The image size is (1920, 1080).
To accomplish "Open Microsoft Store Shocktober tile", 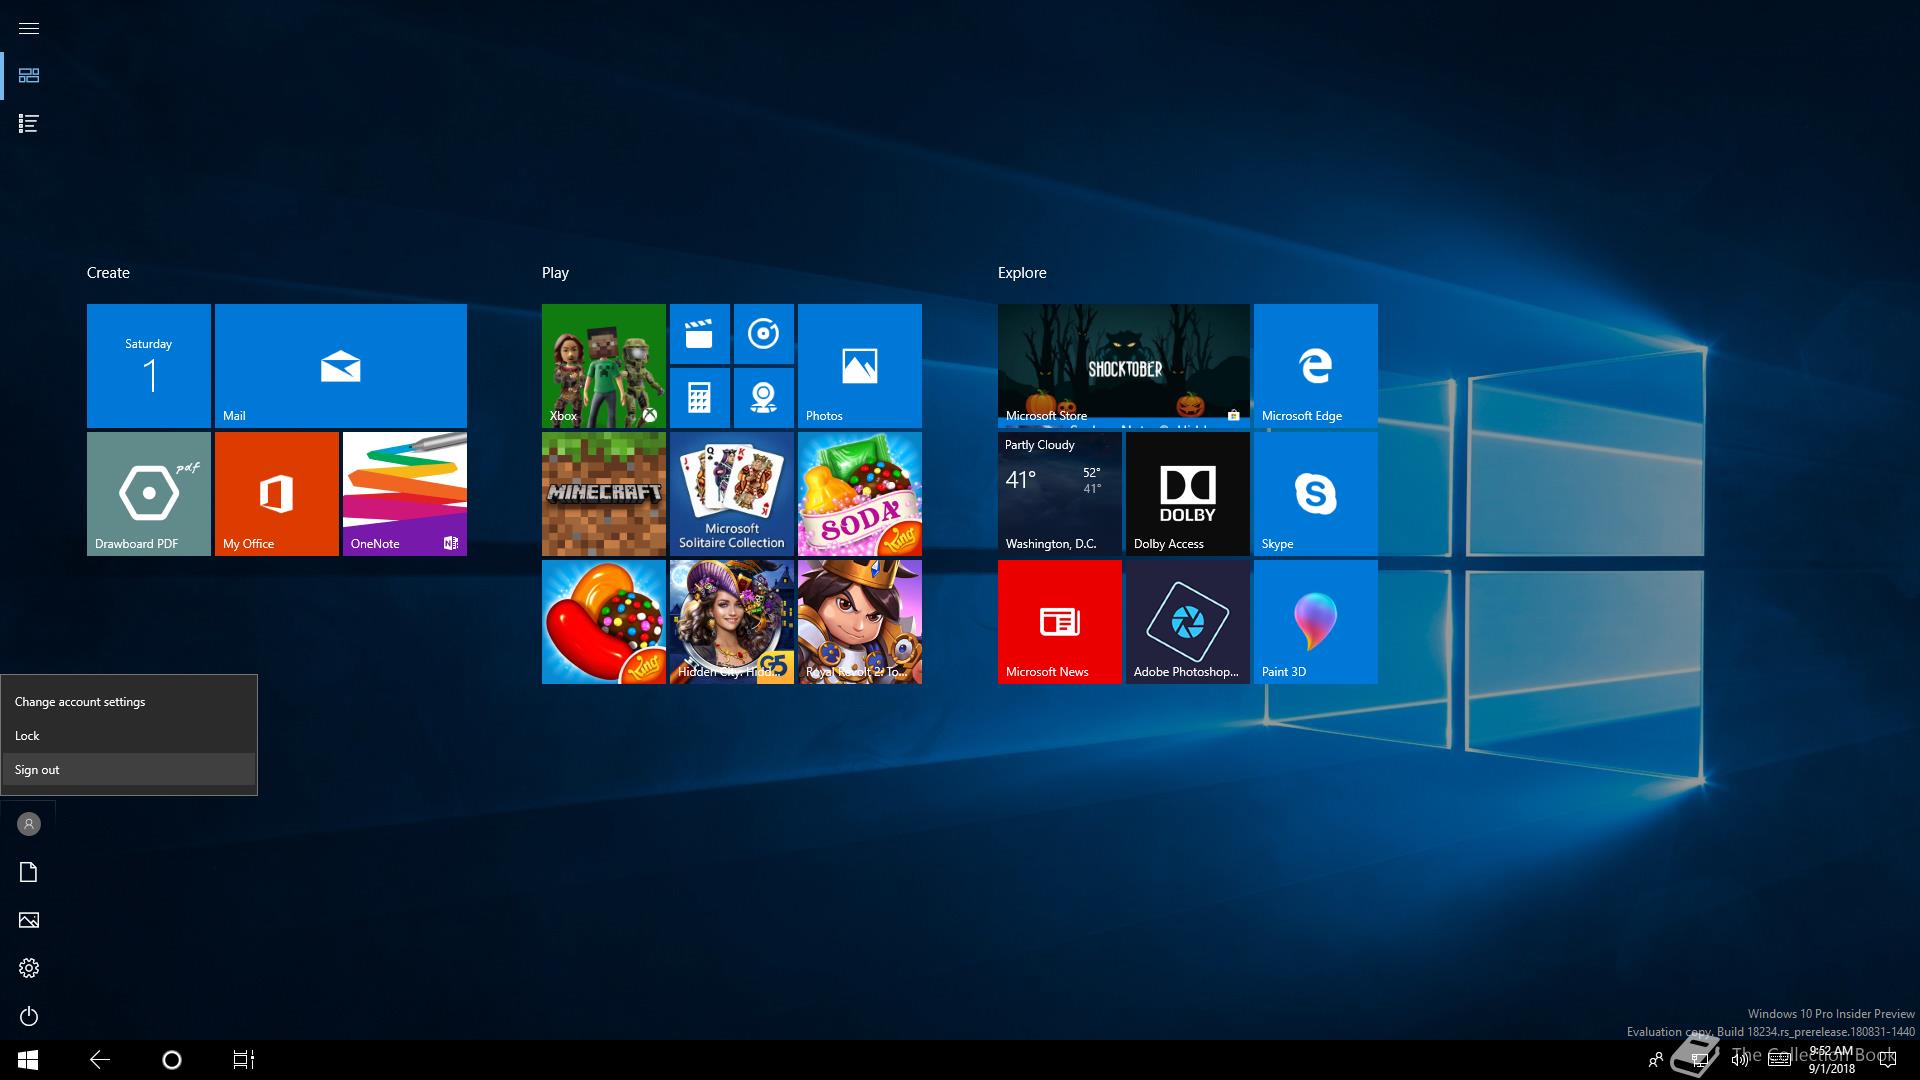I will coord(1124,366).
